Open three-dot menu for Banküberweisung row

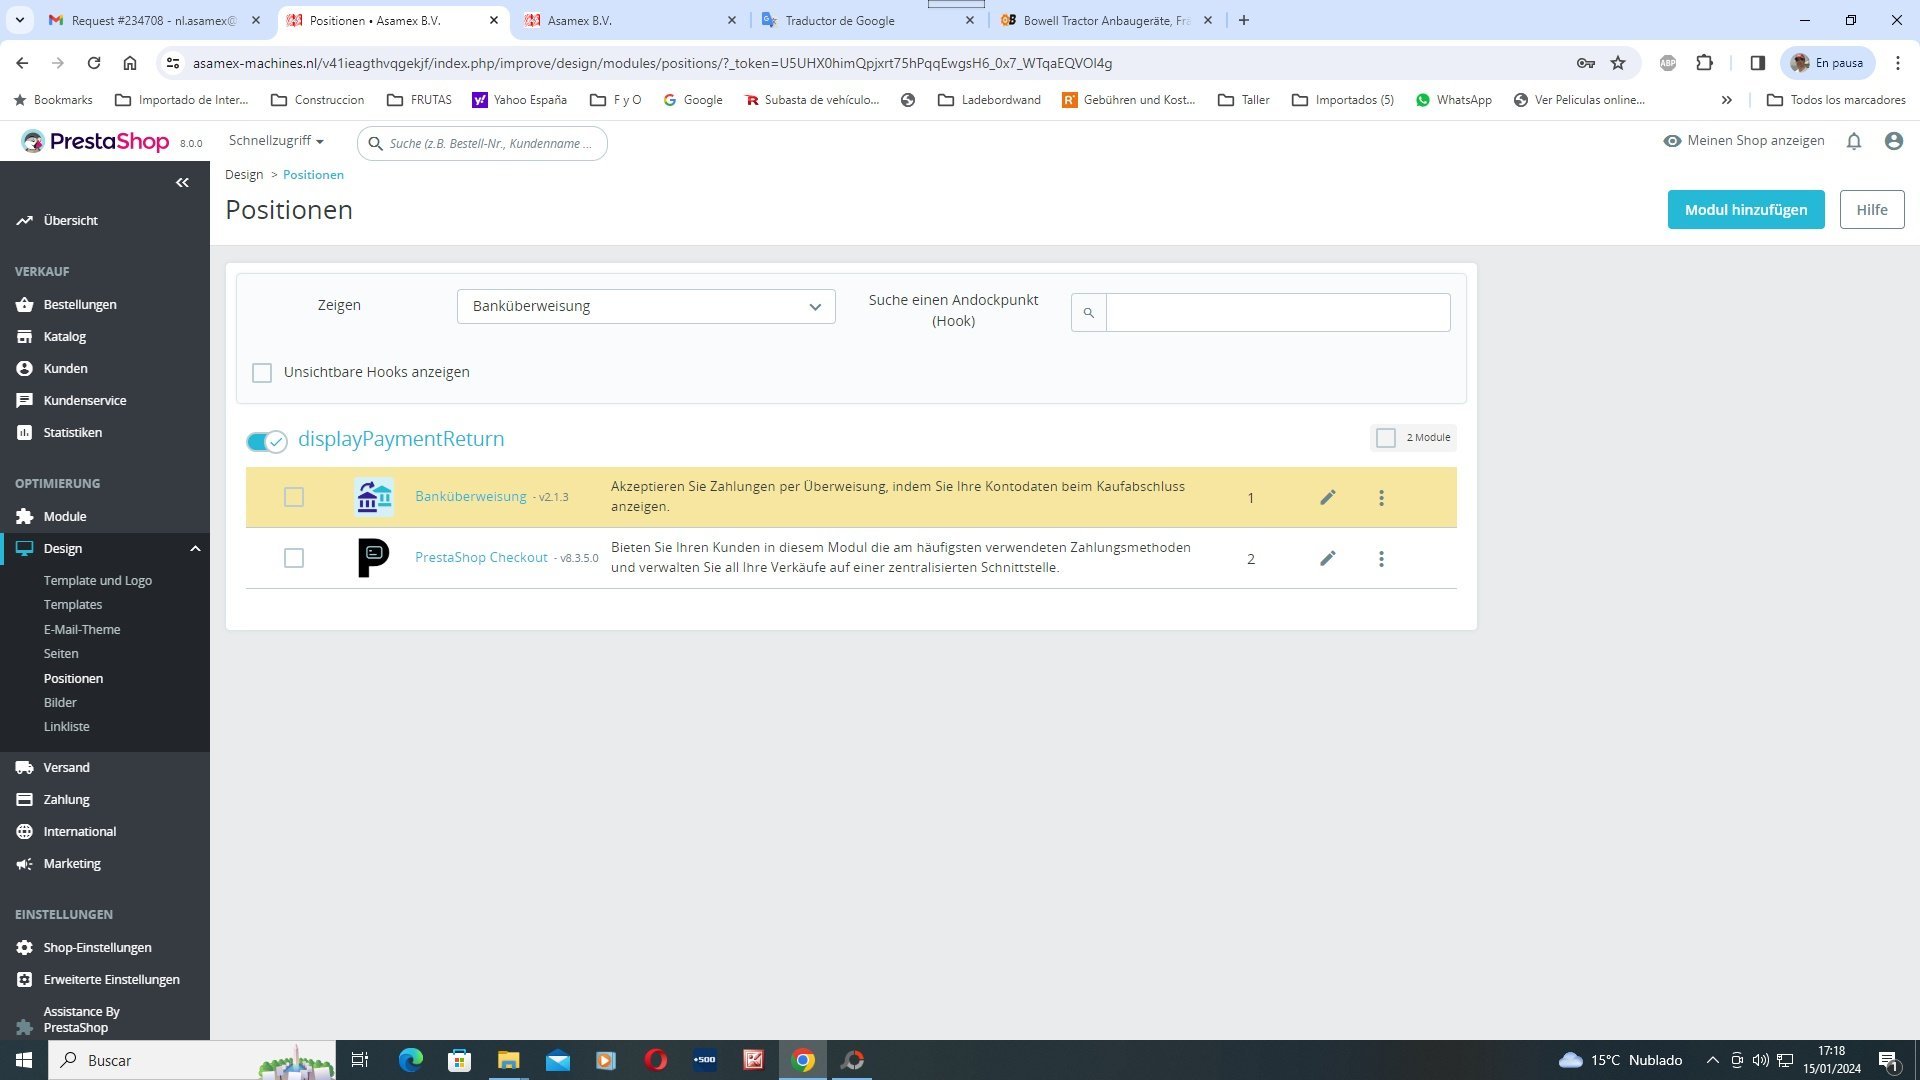coord(1381,497)
